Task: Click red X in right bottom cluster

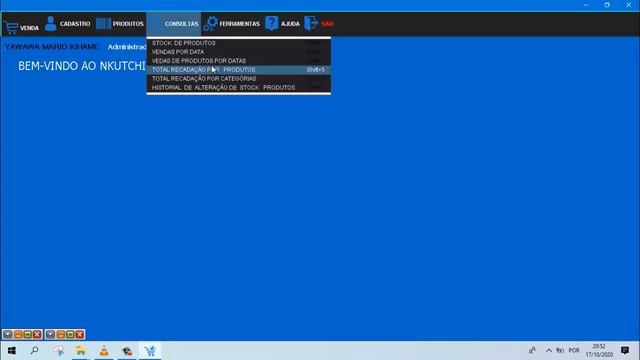Action: tap(80, 335)
